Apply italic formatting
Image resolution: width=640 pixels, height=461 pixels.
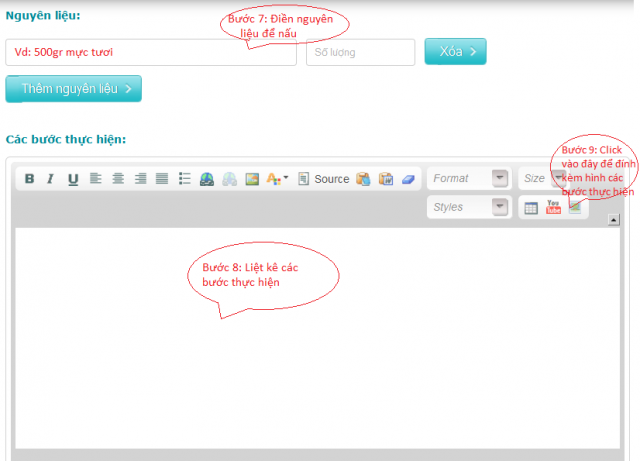[x=50, y=179]
